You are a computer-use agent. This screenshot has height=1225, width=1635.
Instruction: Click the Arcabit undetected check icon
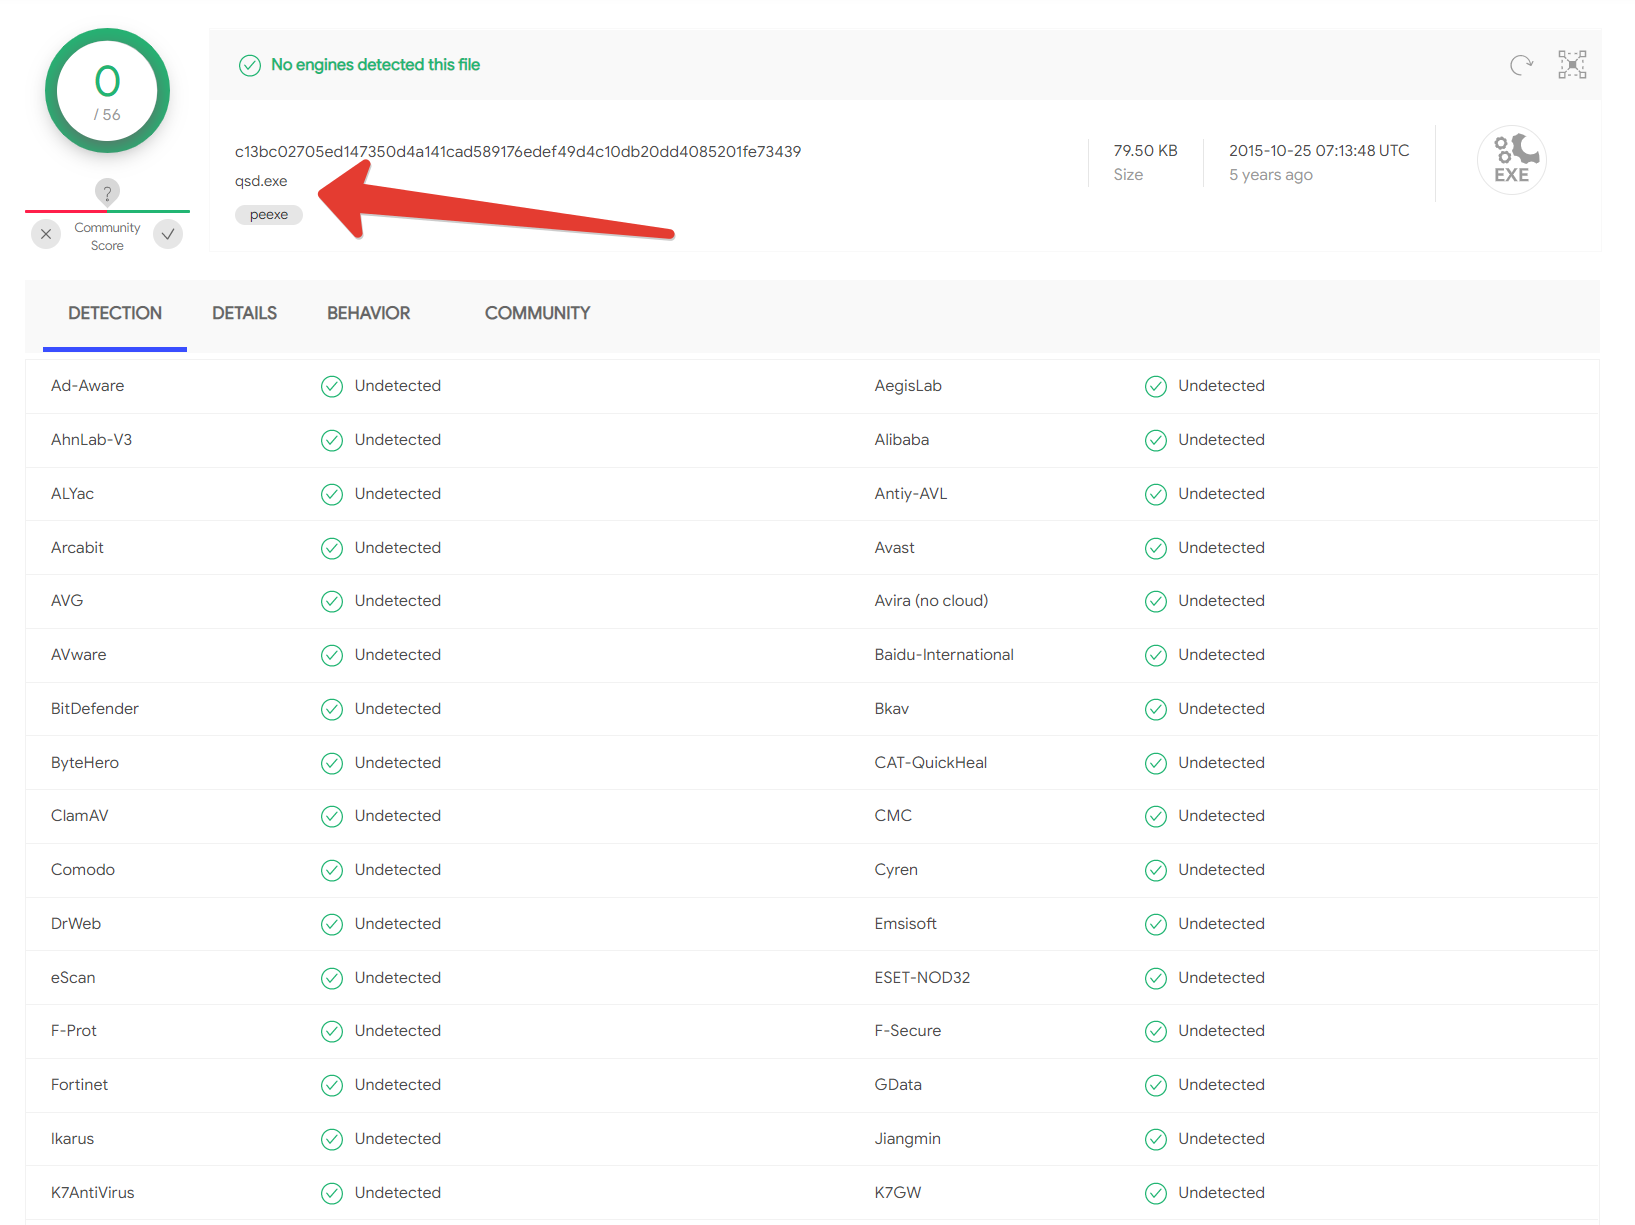point(332,548)
